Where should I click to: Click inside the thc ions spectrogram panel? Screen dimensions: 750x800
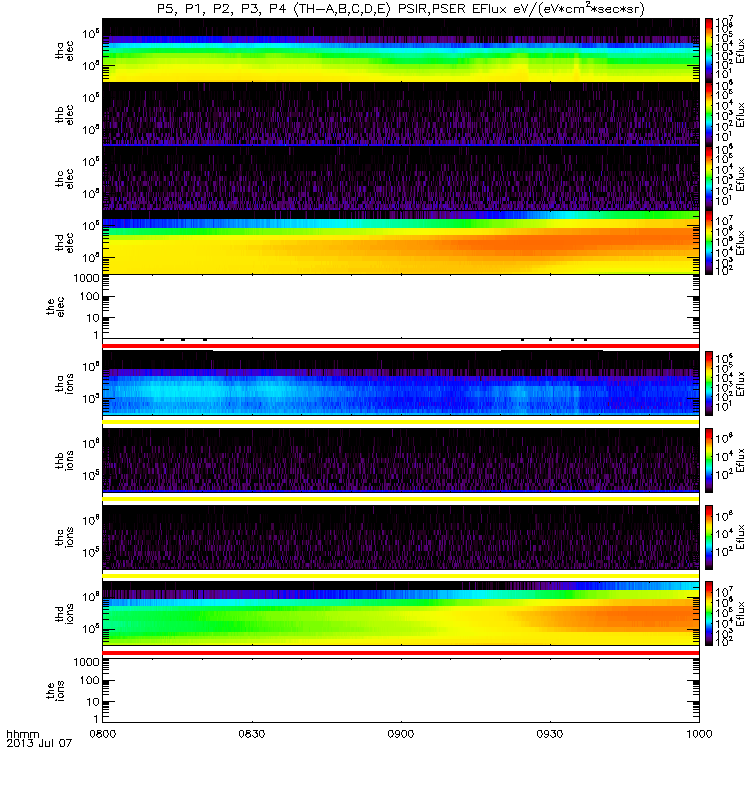401,537
